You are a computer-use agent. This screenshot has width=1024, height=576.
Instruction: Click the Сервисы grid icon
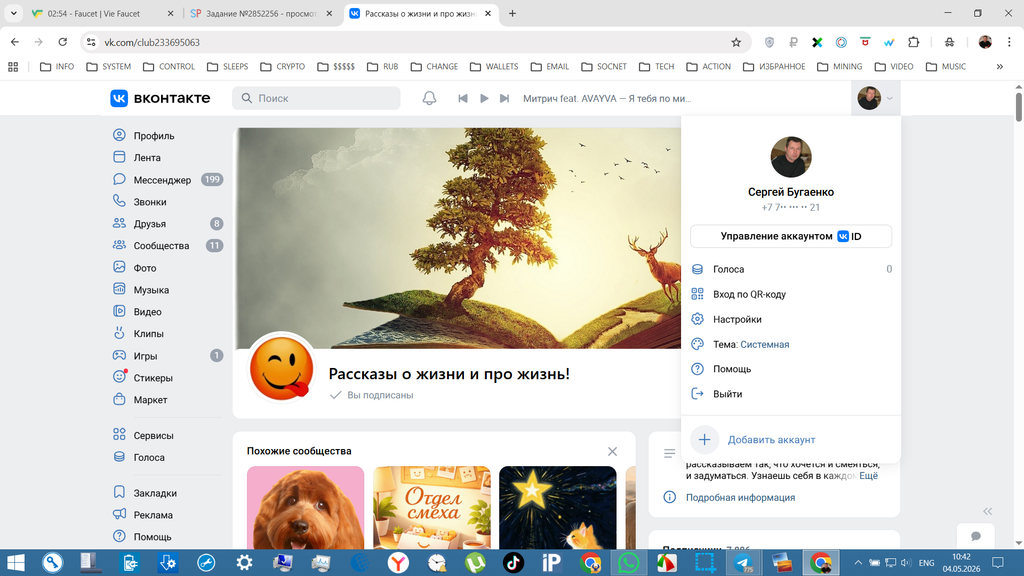tap(119, 434)
